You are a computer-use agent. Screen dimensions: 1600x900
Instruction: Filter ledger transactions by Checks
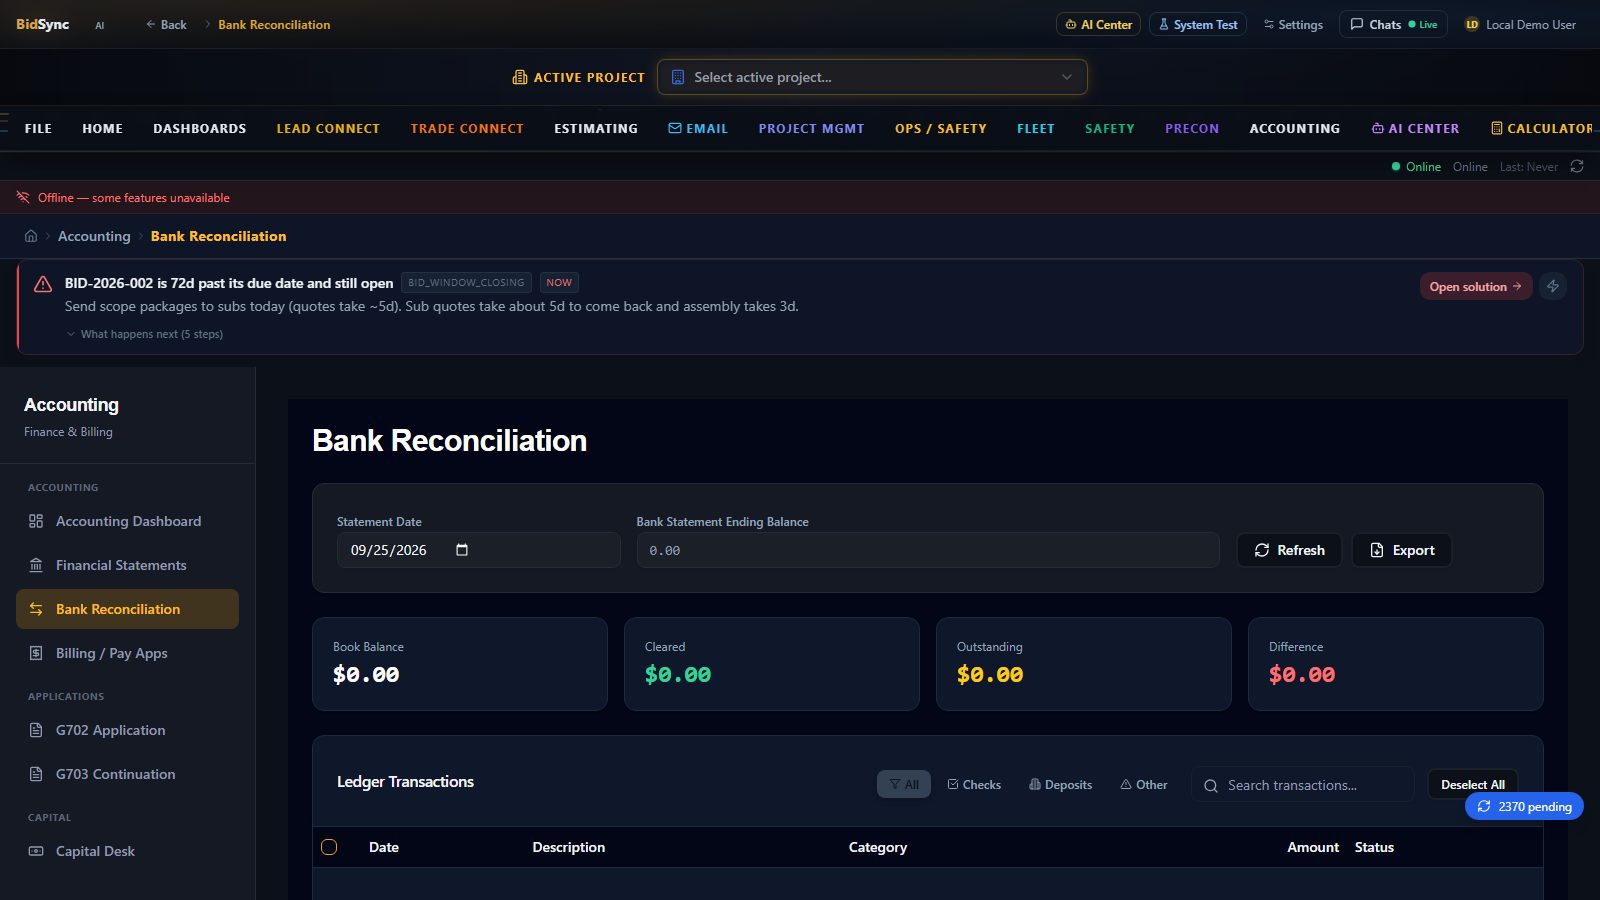(974, 784)
